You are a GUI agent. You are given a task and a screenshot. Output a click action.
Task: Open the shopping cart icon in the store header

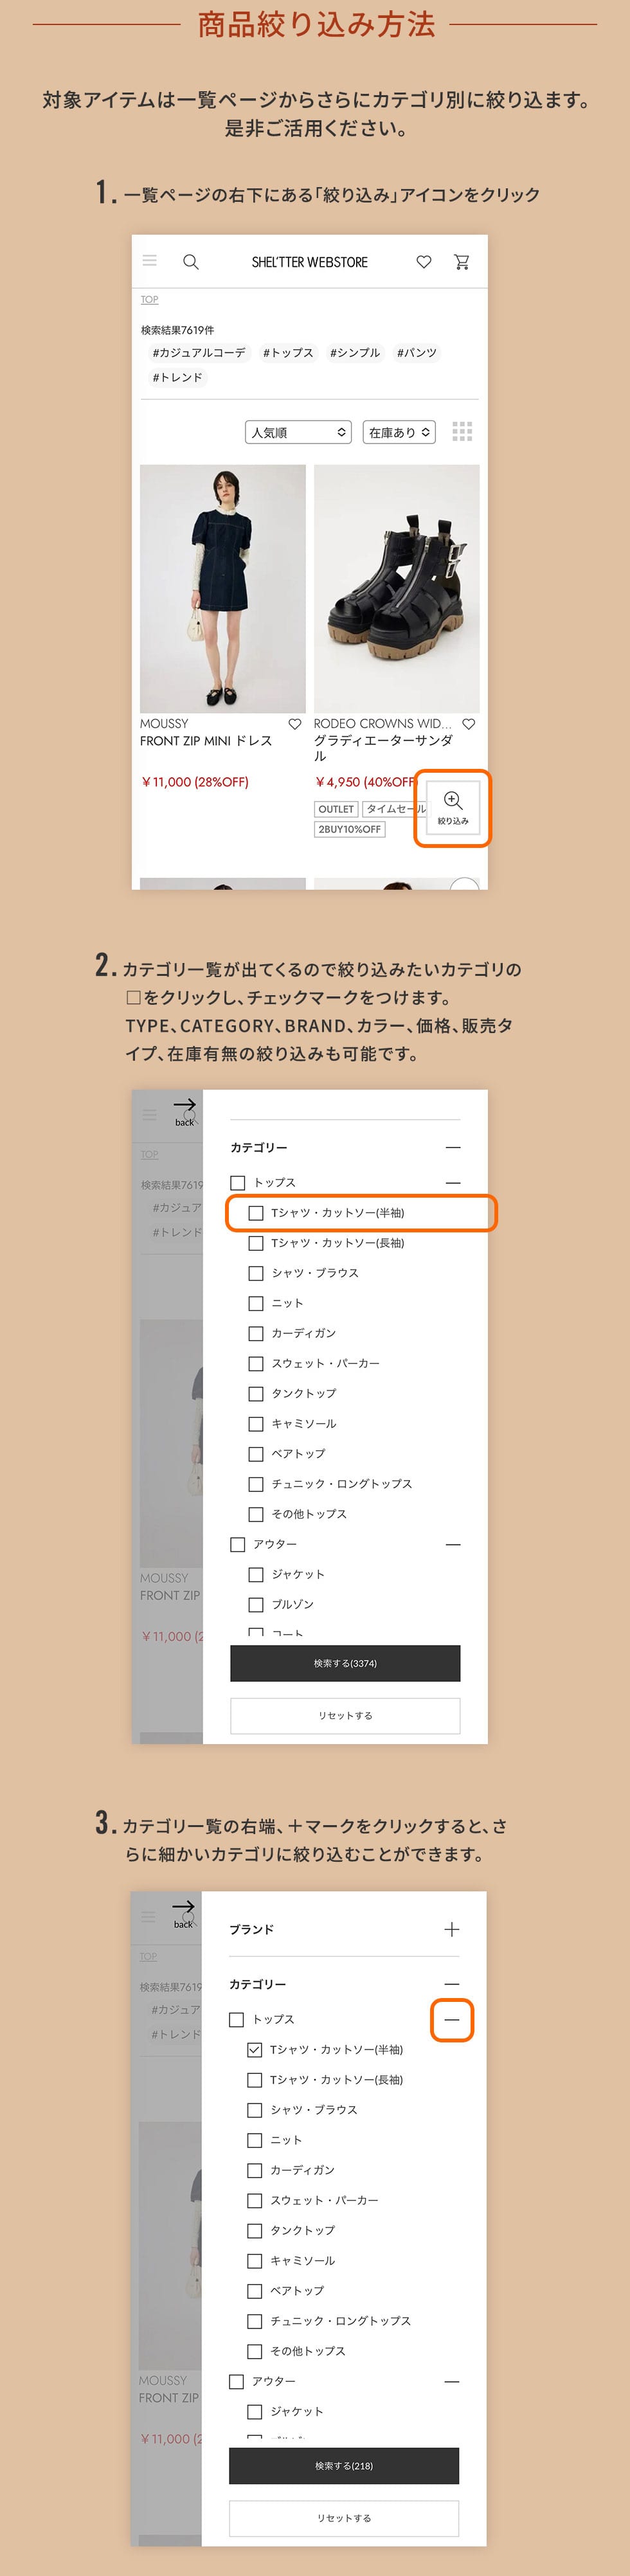pos(461,262)
